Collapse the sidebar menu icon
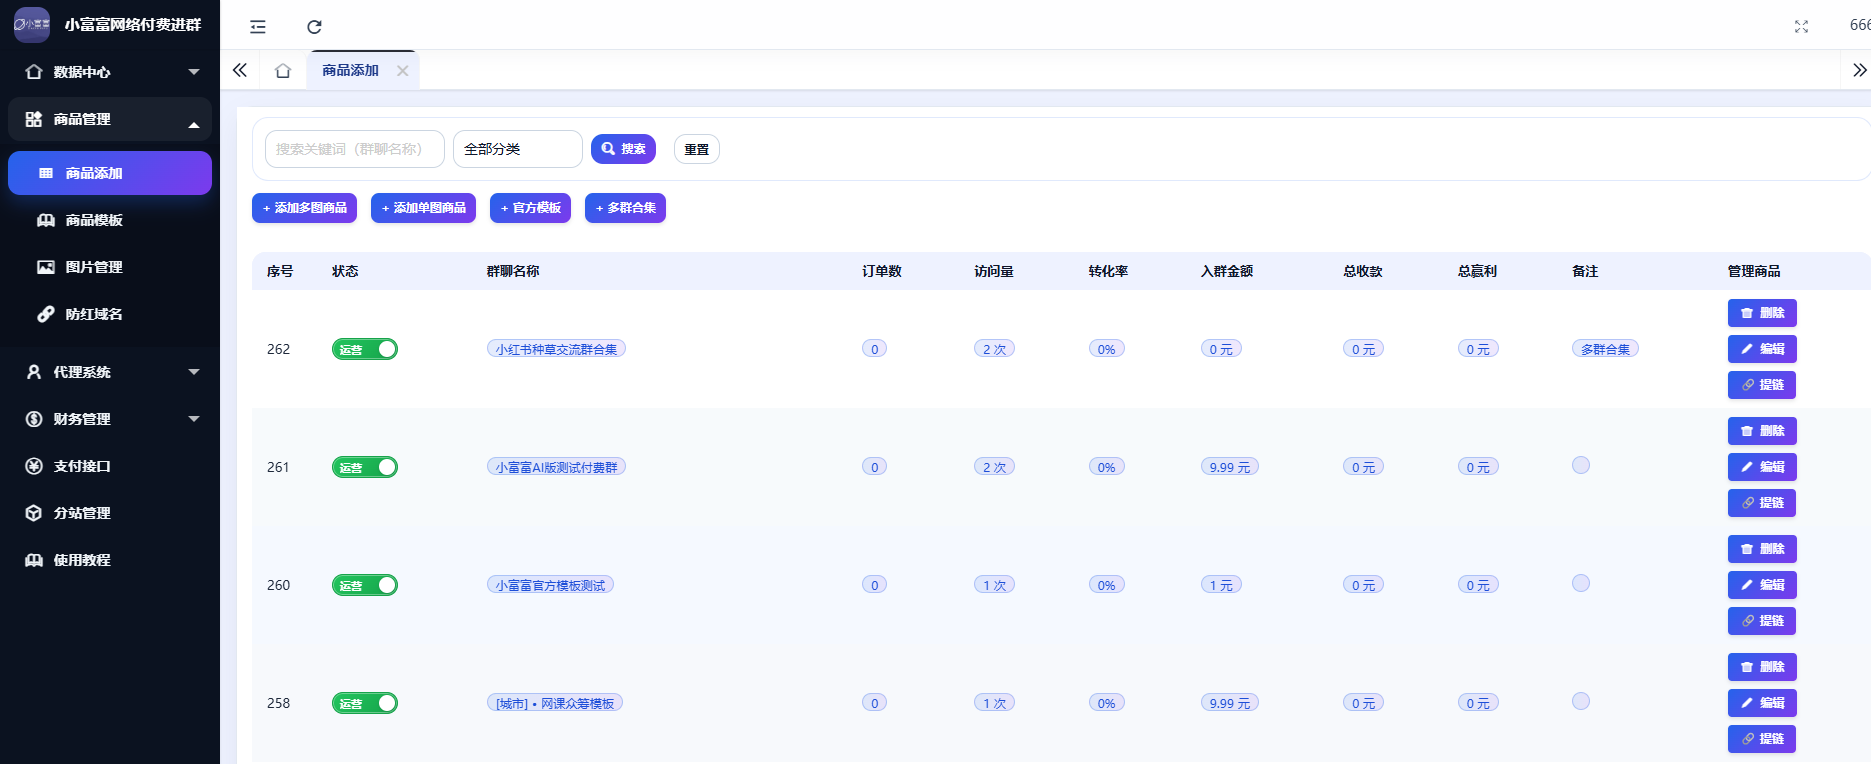This screenshot has height=764, width=1871. click(x=258, y=27)
